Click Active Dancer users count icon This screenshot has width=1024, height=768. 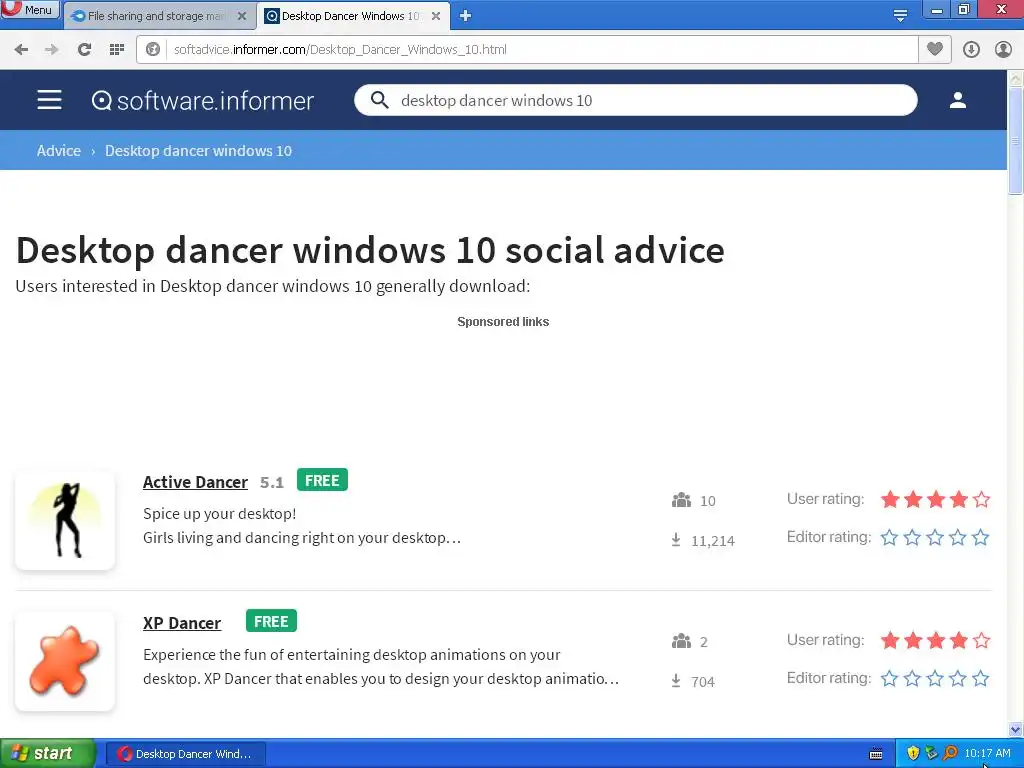point(681,500)
